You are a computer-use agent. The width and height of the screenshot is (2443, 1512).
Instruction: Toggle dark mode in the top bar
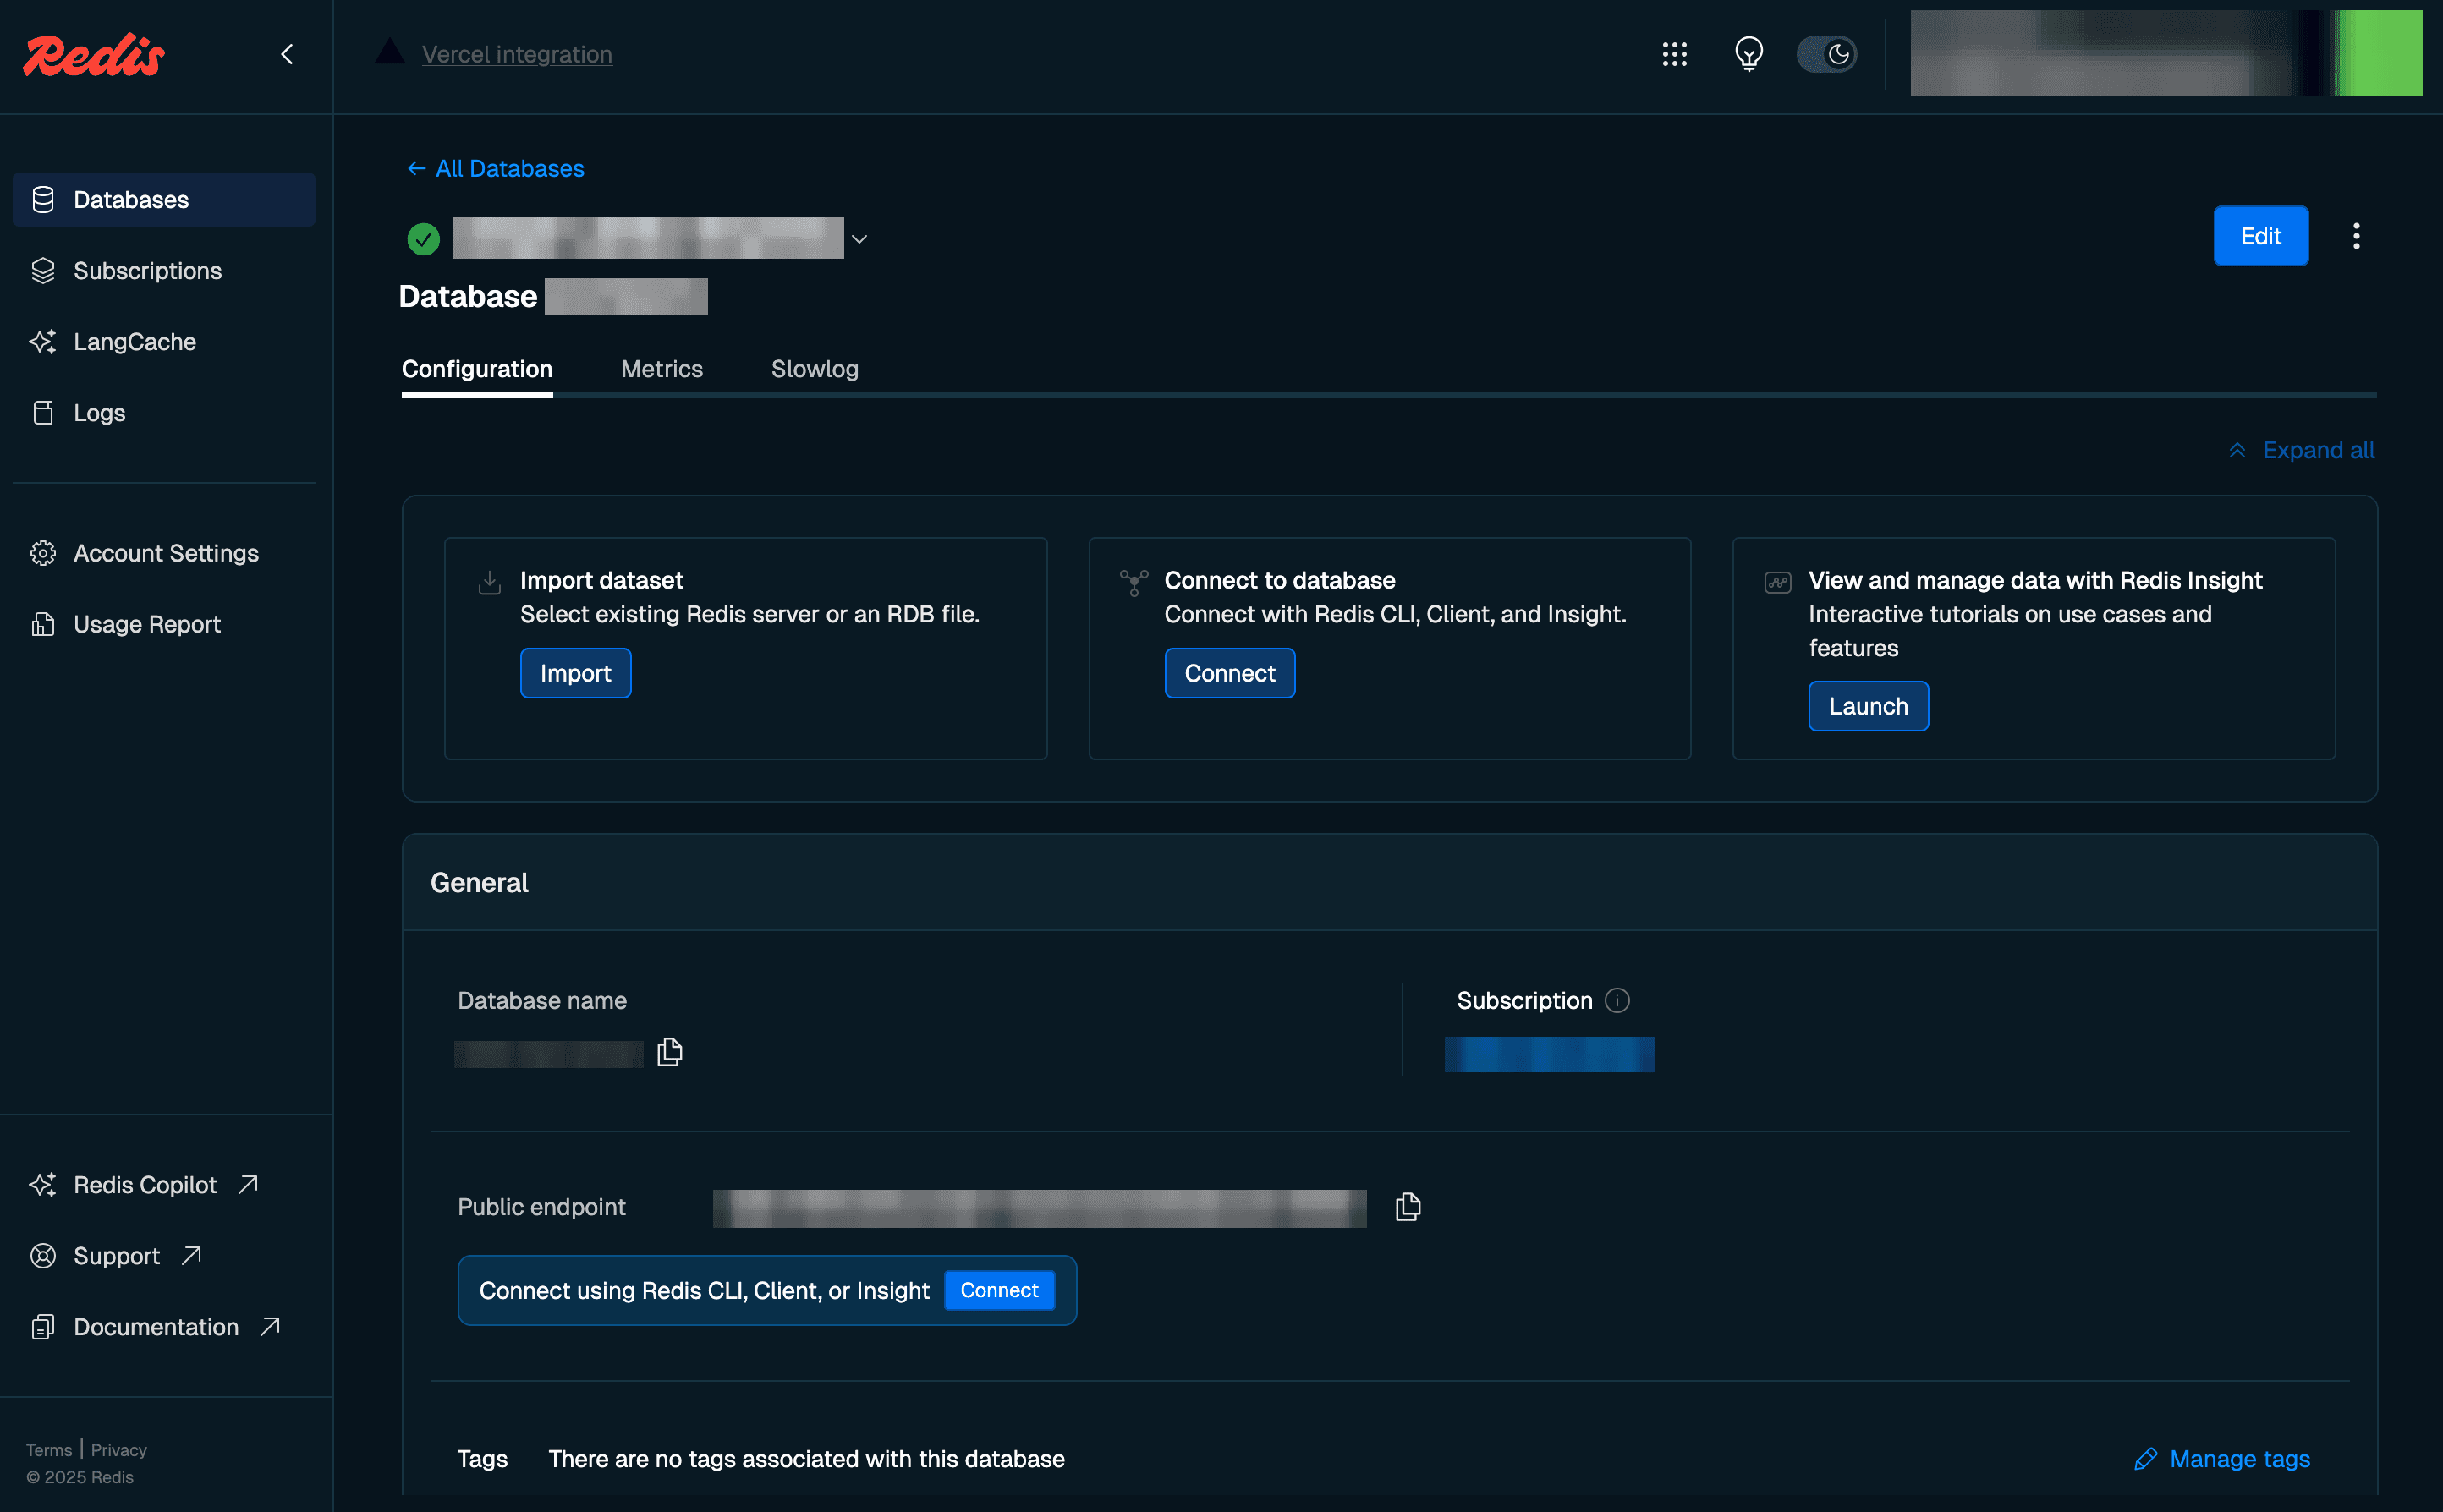pos(1826,54)
